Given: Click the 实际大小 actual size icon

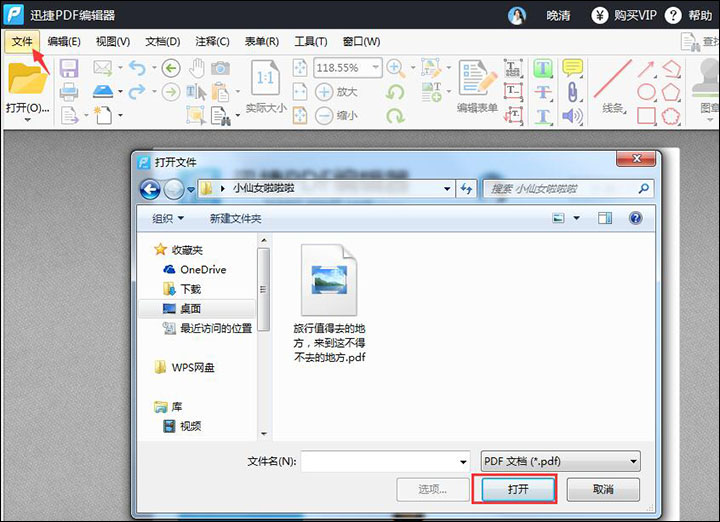Looking at the screenshot, I should click(x=265, y=78).
